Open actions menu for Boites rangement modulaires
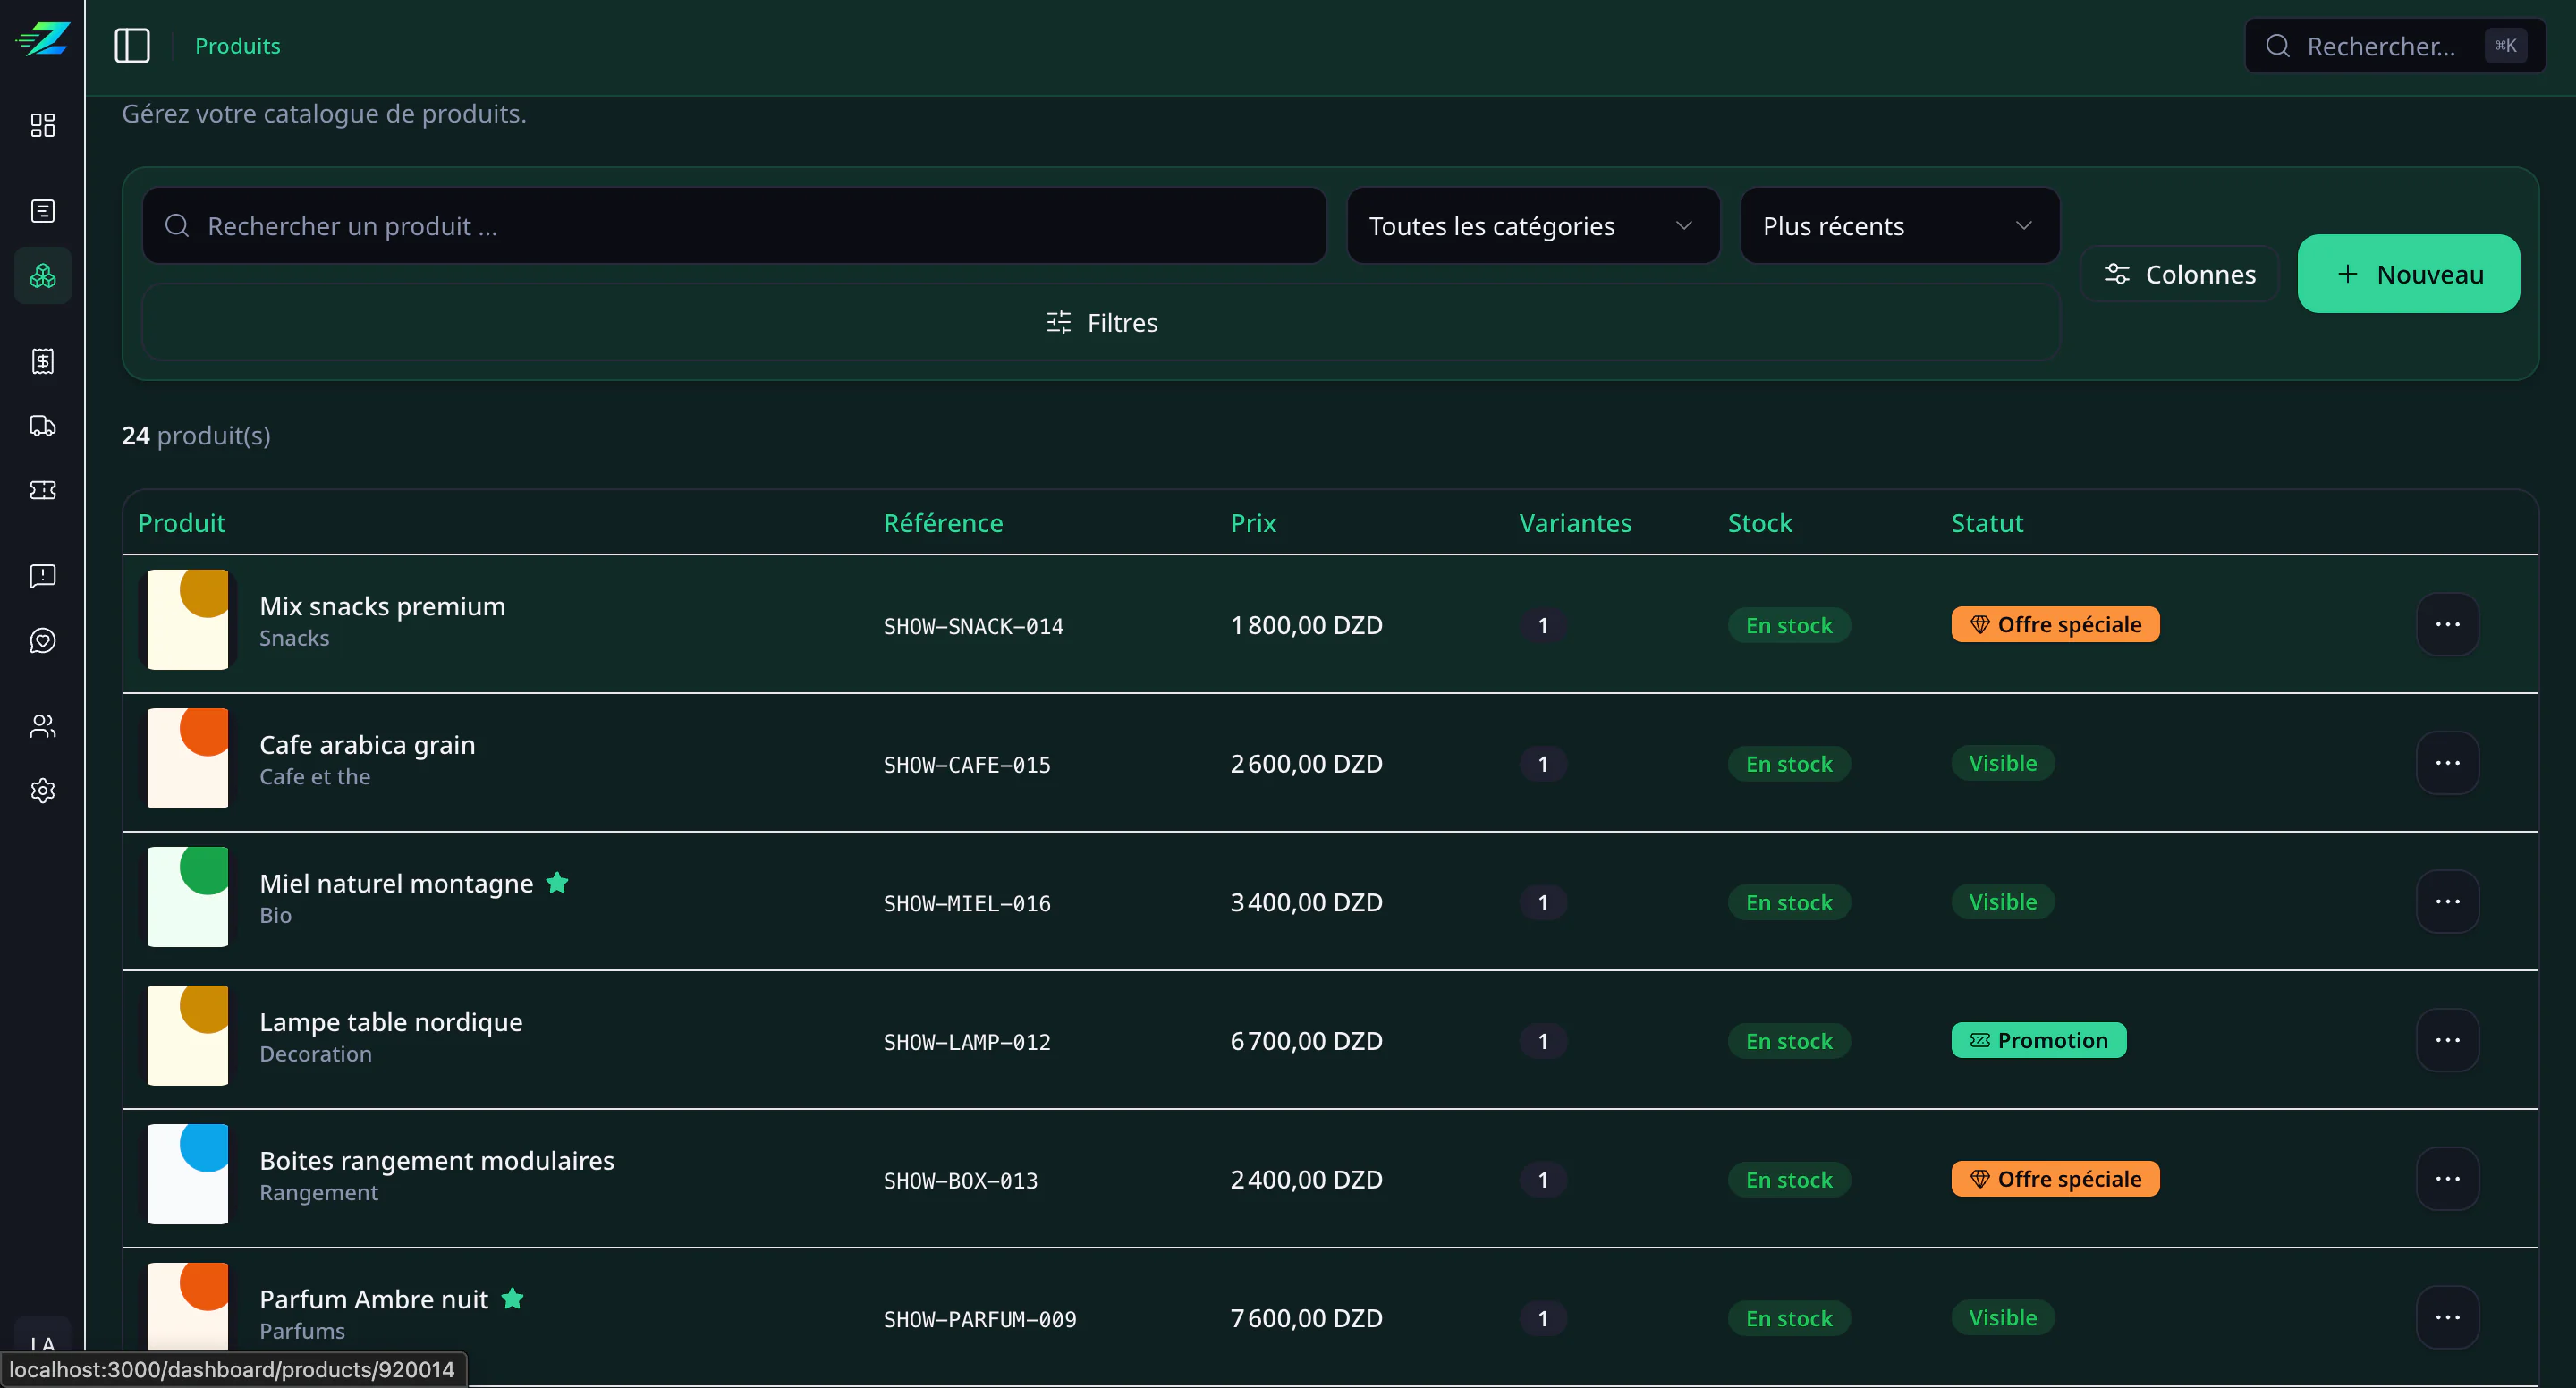The height and width of the screenshot is (1388, 2576). [2447, 1179]
